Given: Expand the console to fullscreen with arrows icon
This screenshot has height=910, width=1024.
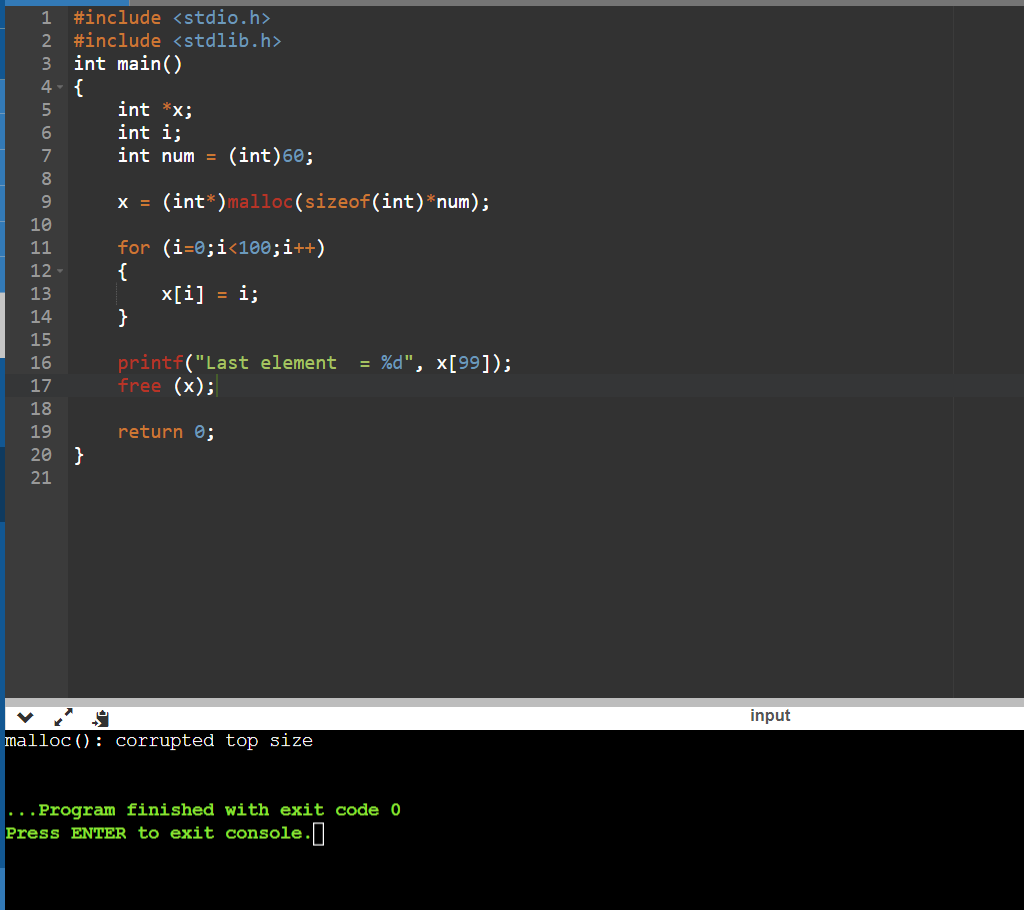Looking at the screenshot, I should tap(62, 716).
